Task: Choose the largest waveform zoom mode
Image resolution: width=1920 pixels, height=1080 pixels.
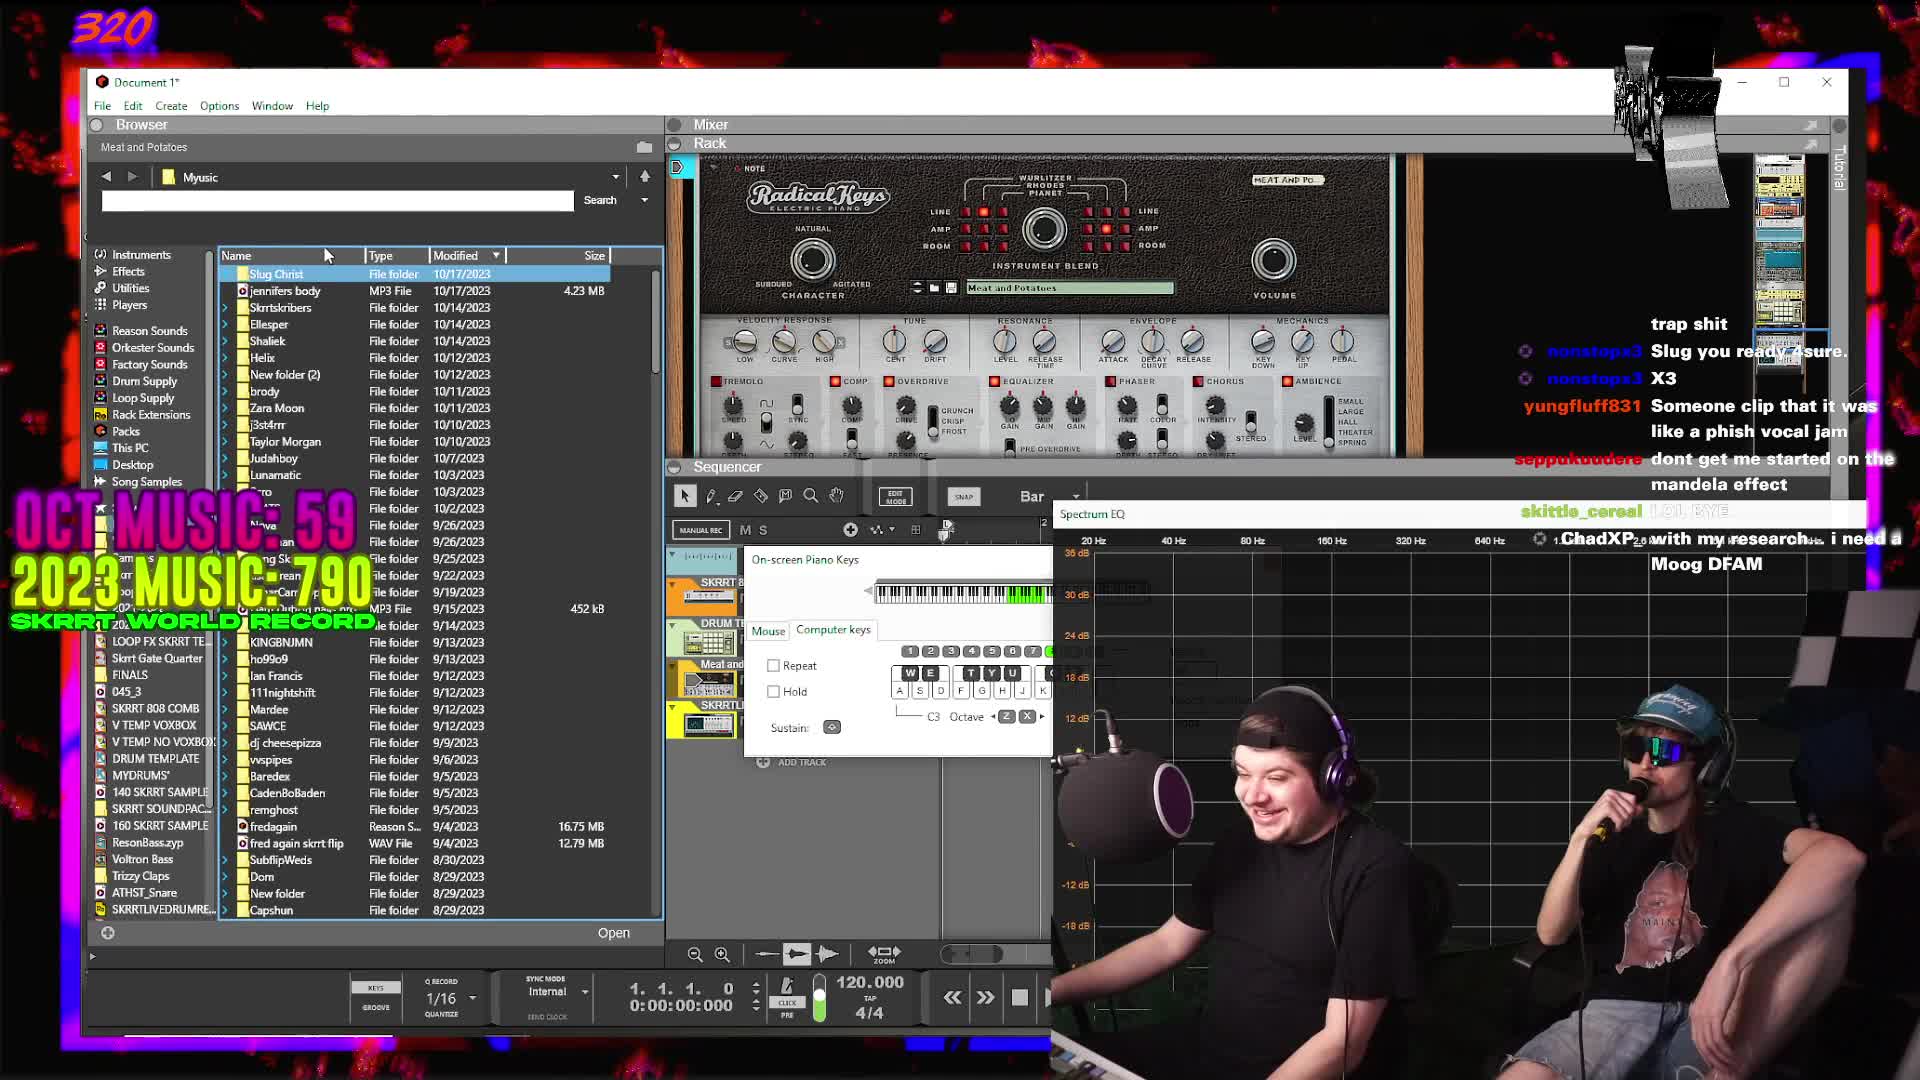Action: point(827,954)
